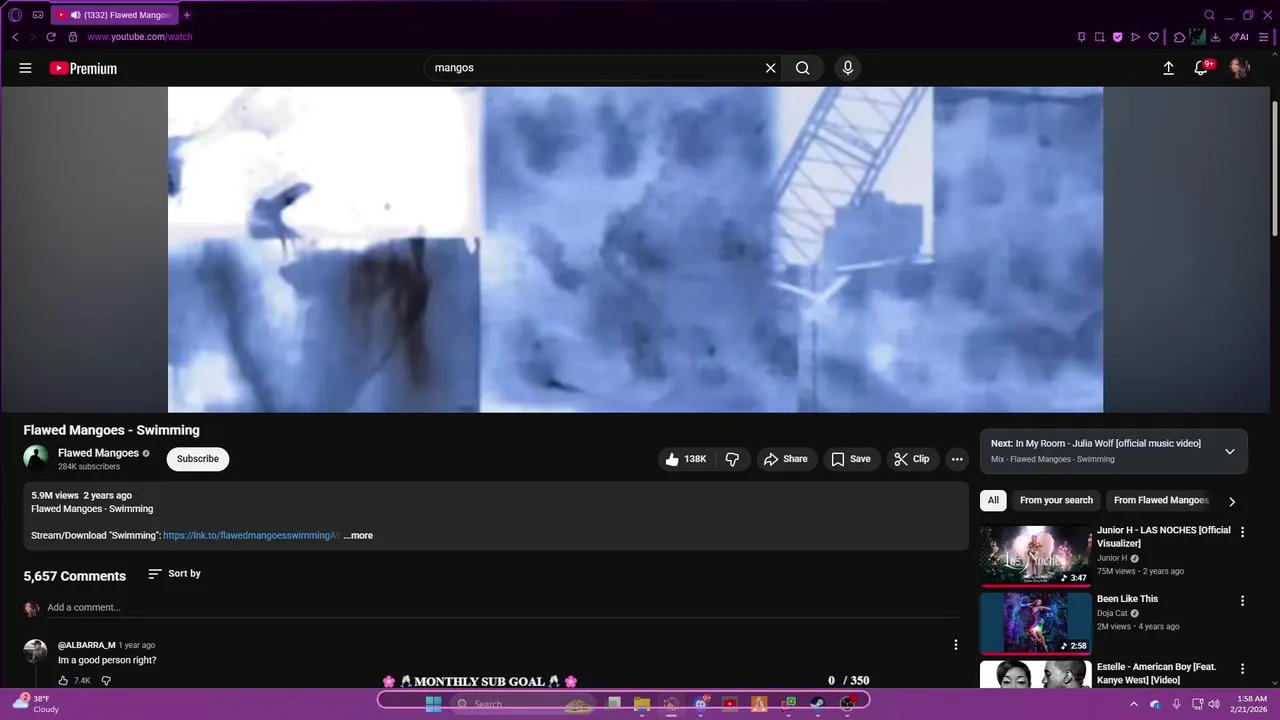
Task: Open Flawed Mangoes channel avatar
Action: pos(36,458)
